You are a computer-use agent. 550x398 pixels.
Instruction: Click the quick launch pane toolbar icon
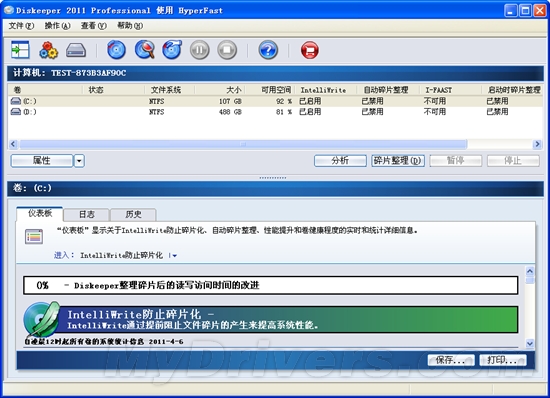[20, 50]
